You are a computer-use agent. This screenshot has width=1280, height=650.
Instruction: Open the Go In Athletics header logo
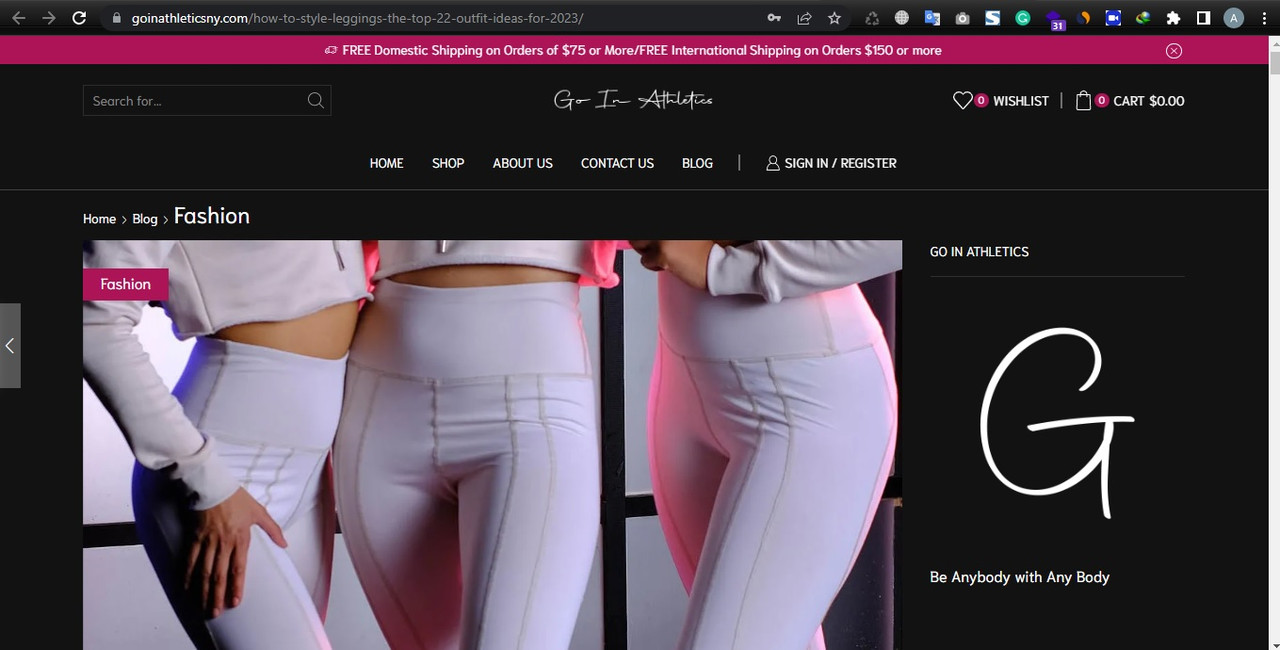633,100
